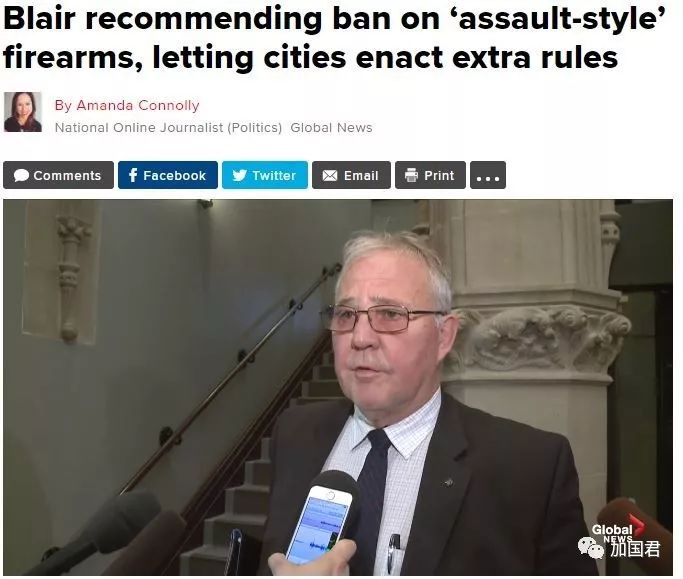Viewport: 683px width, 579px height.
Task: Play the interview video image
Action: click(x=338, y=387)
